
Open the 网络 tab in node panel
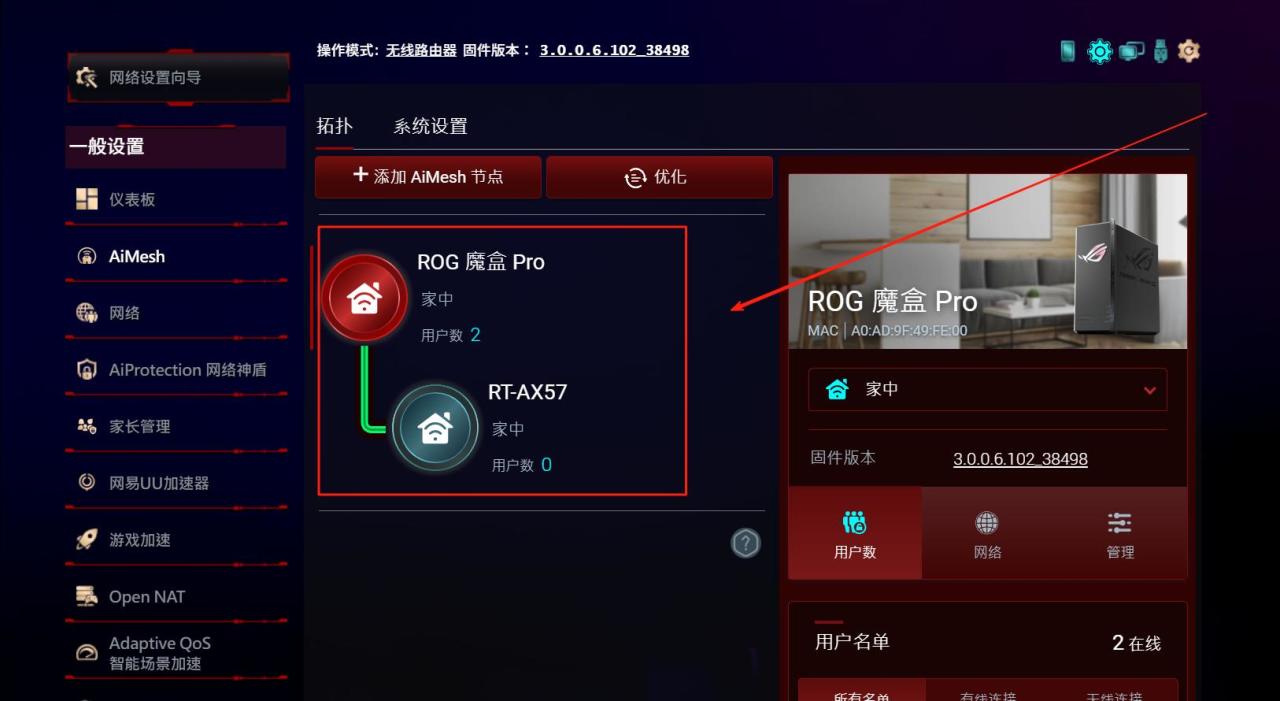[x=987, y=534]
